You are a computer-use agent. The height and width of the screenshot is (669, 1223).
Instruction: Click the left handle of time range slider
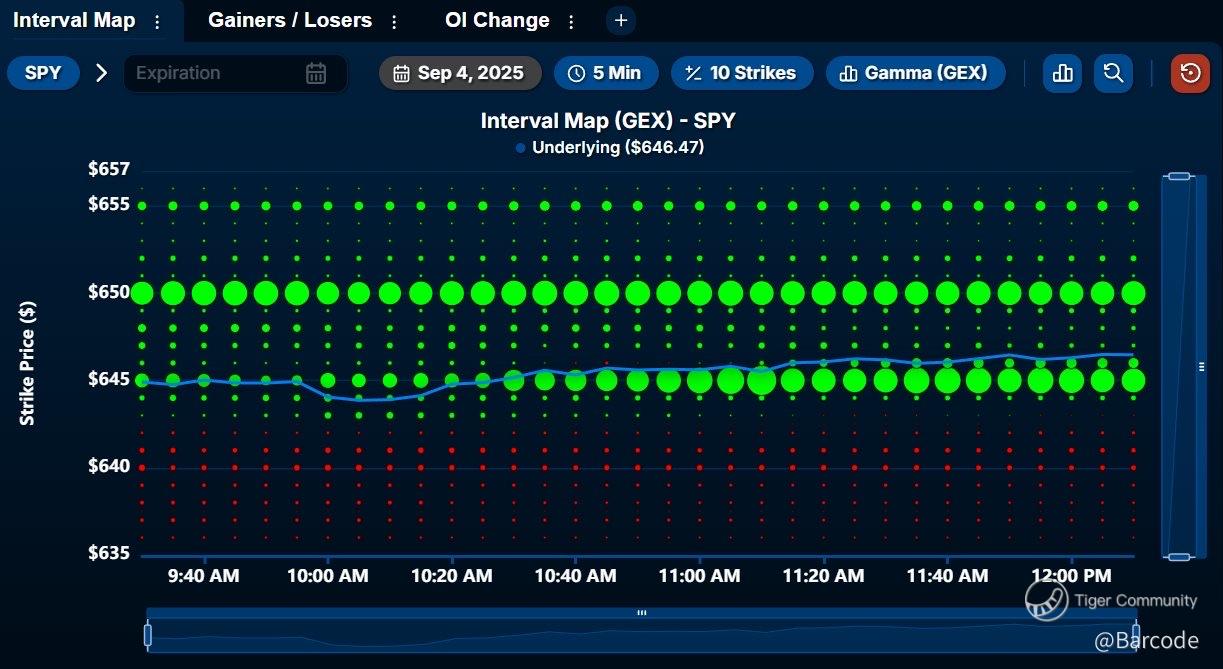[148, 634]
